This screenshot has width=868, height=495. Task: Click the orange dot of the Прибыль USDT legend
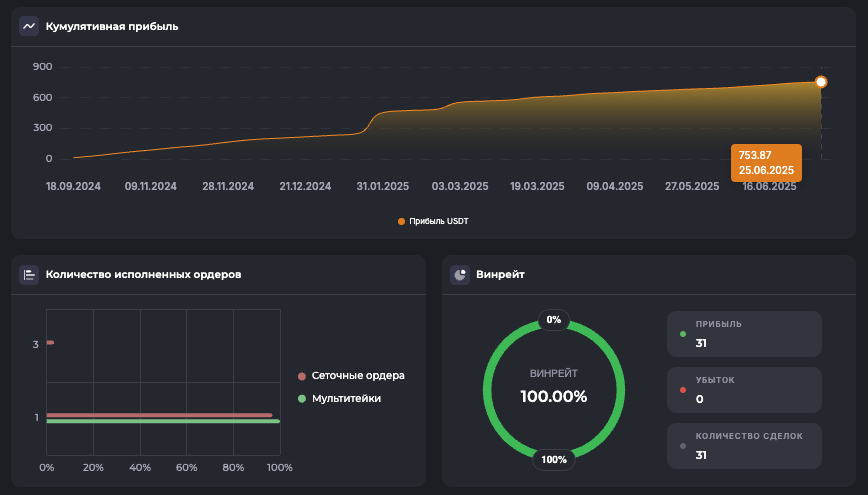click(x=402, y=221)
